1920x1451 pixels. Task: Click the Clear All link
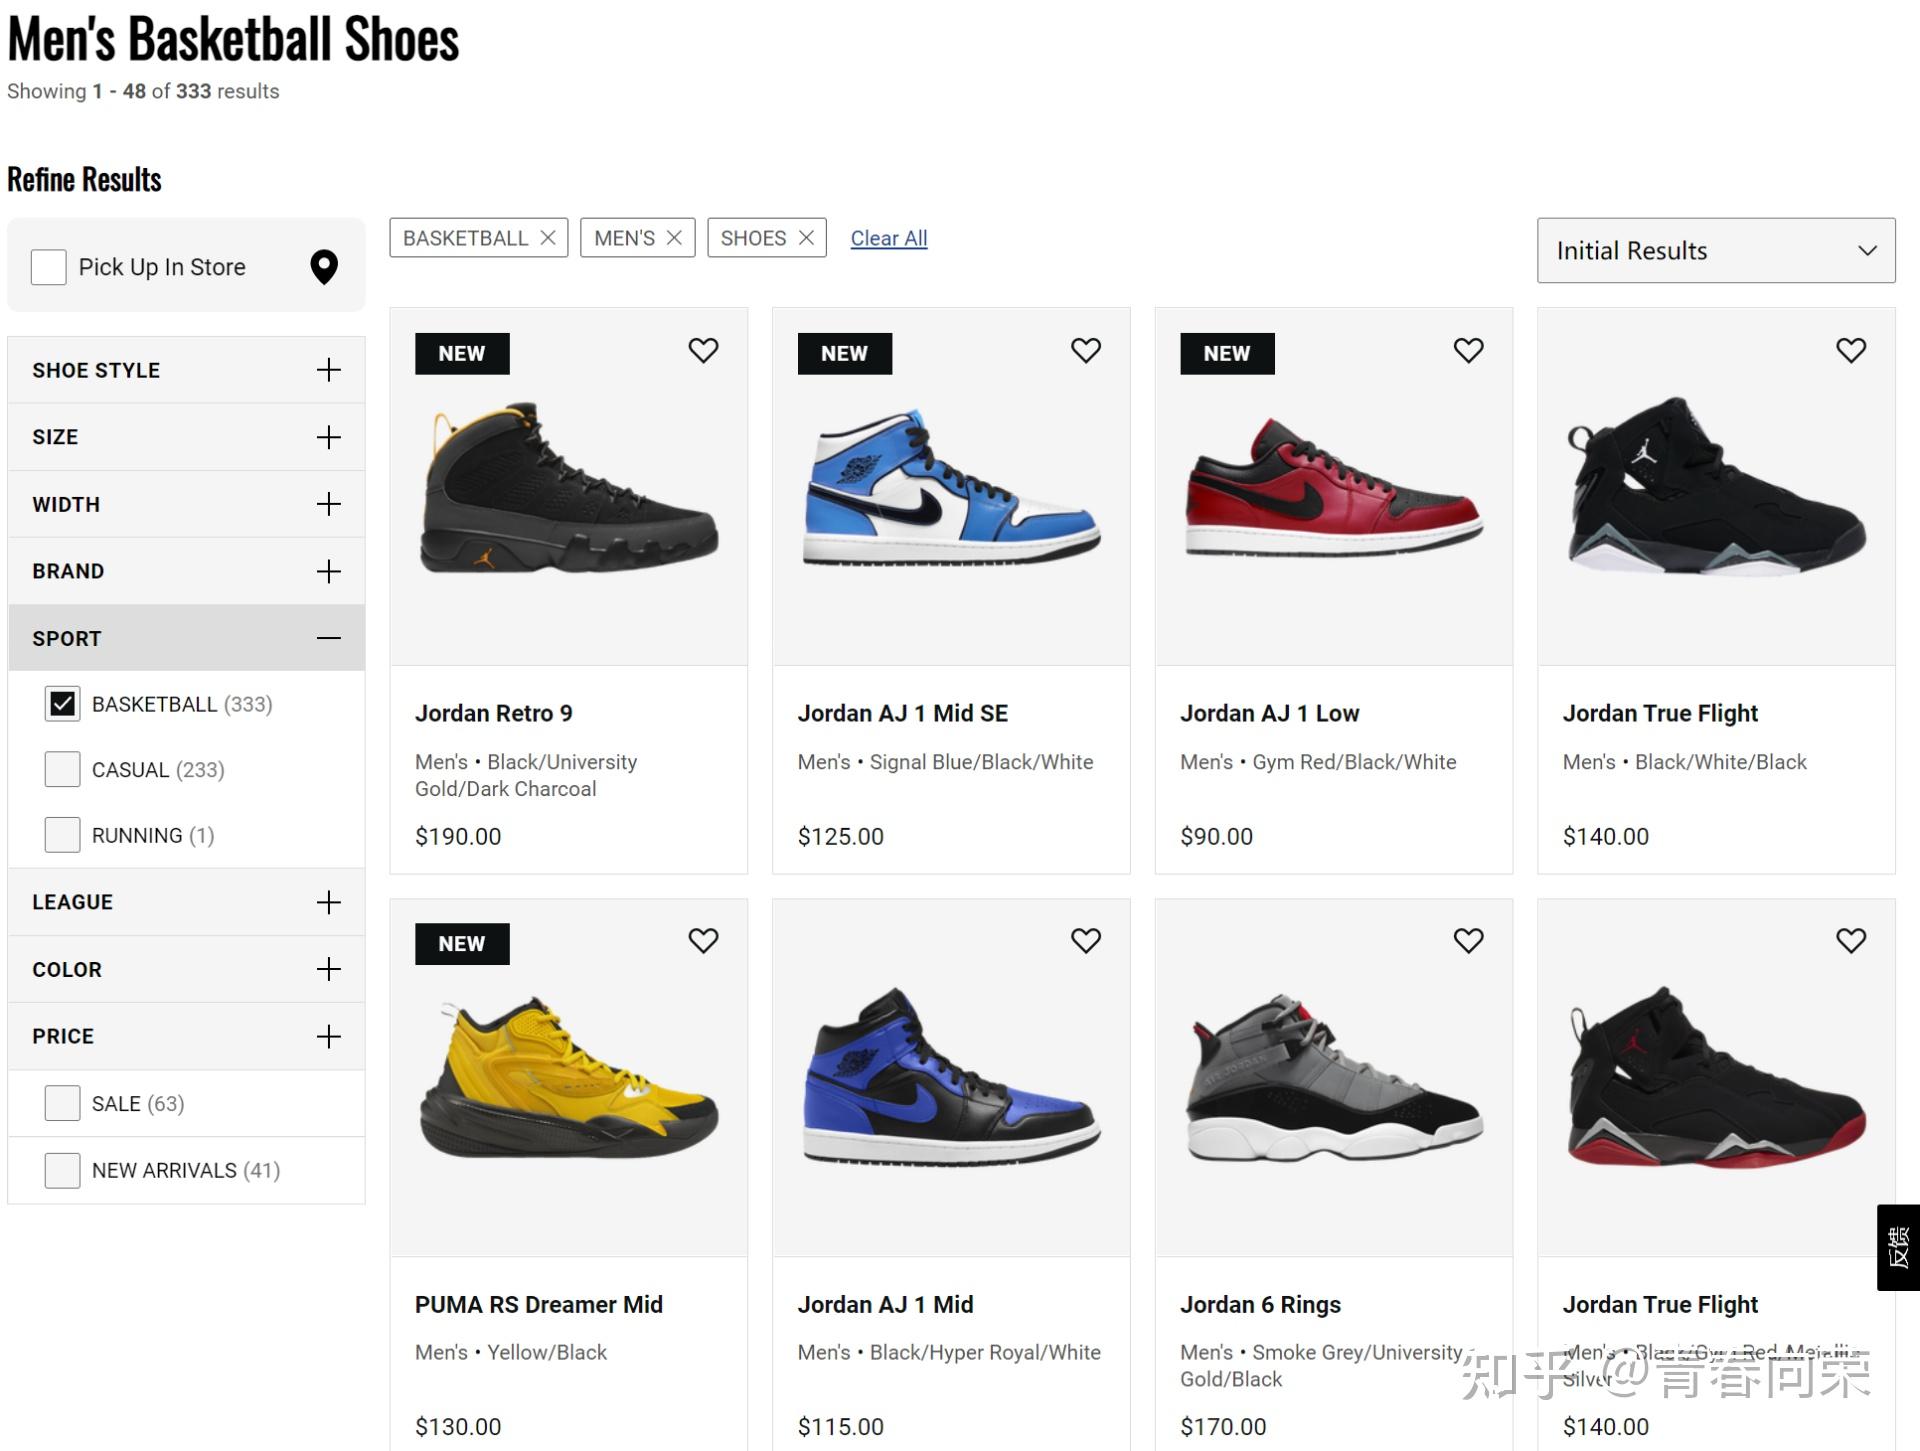(888, 238)
